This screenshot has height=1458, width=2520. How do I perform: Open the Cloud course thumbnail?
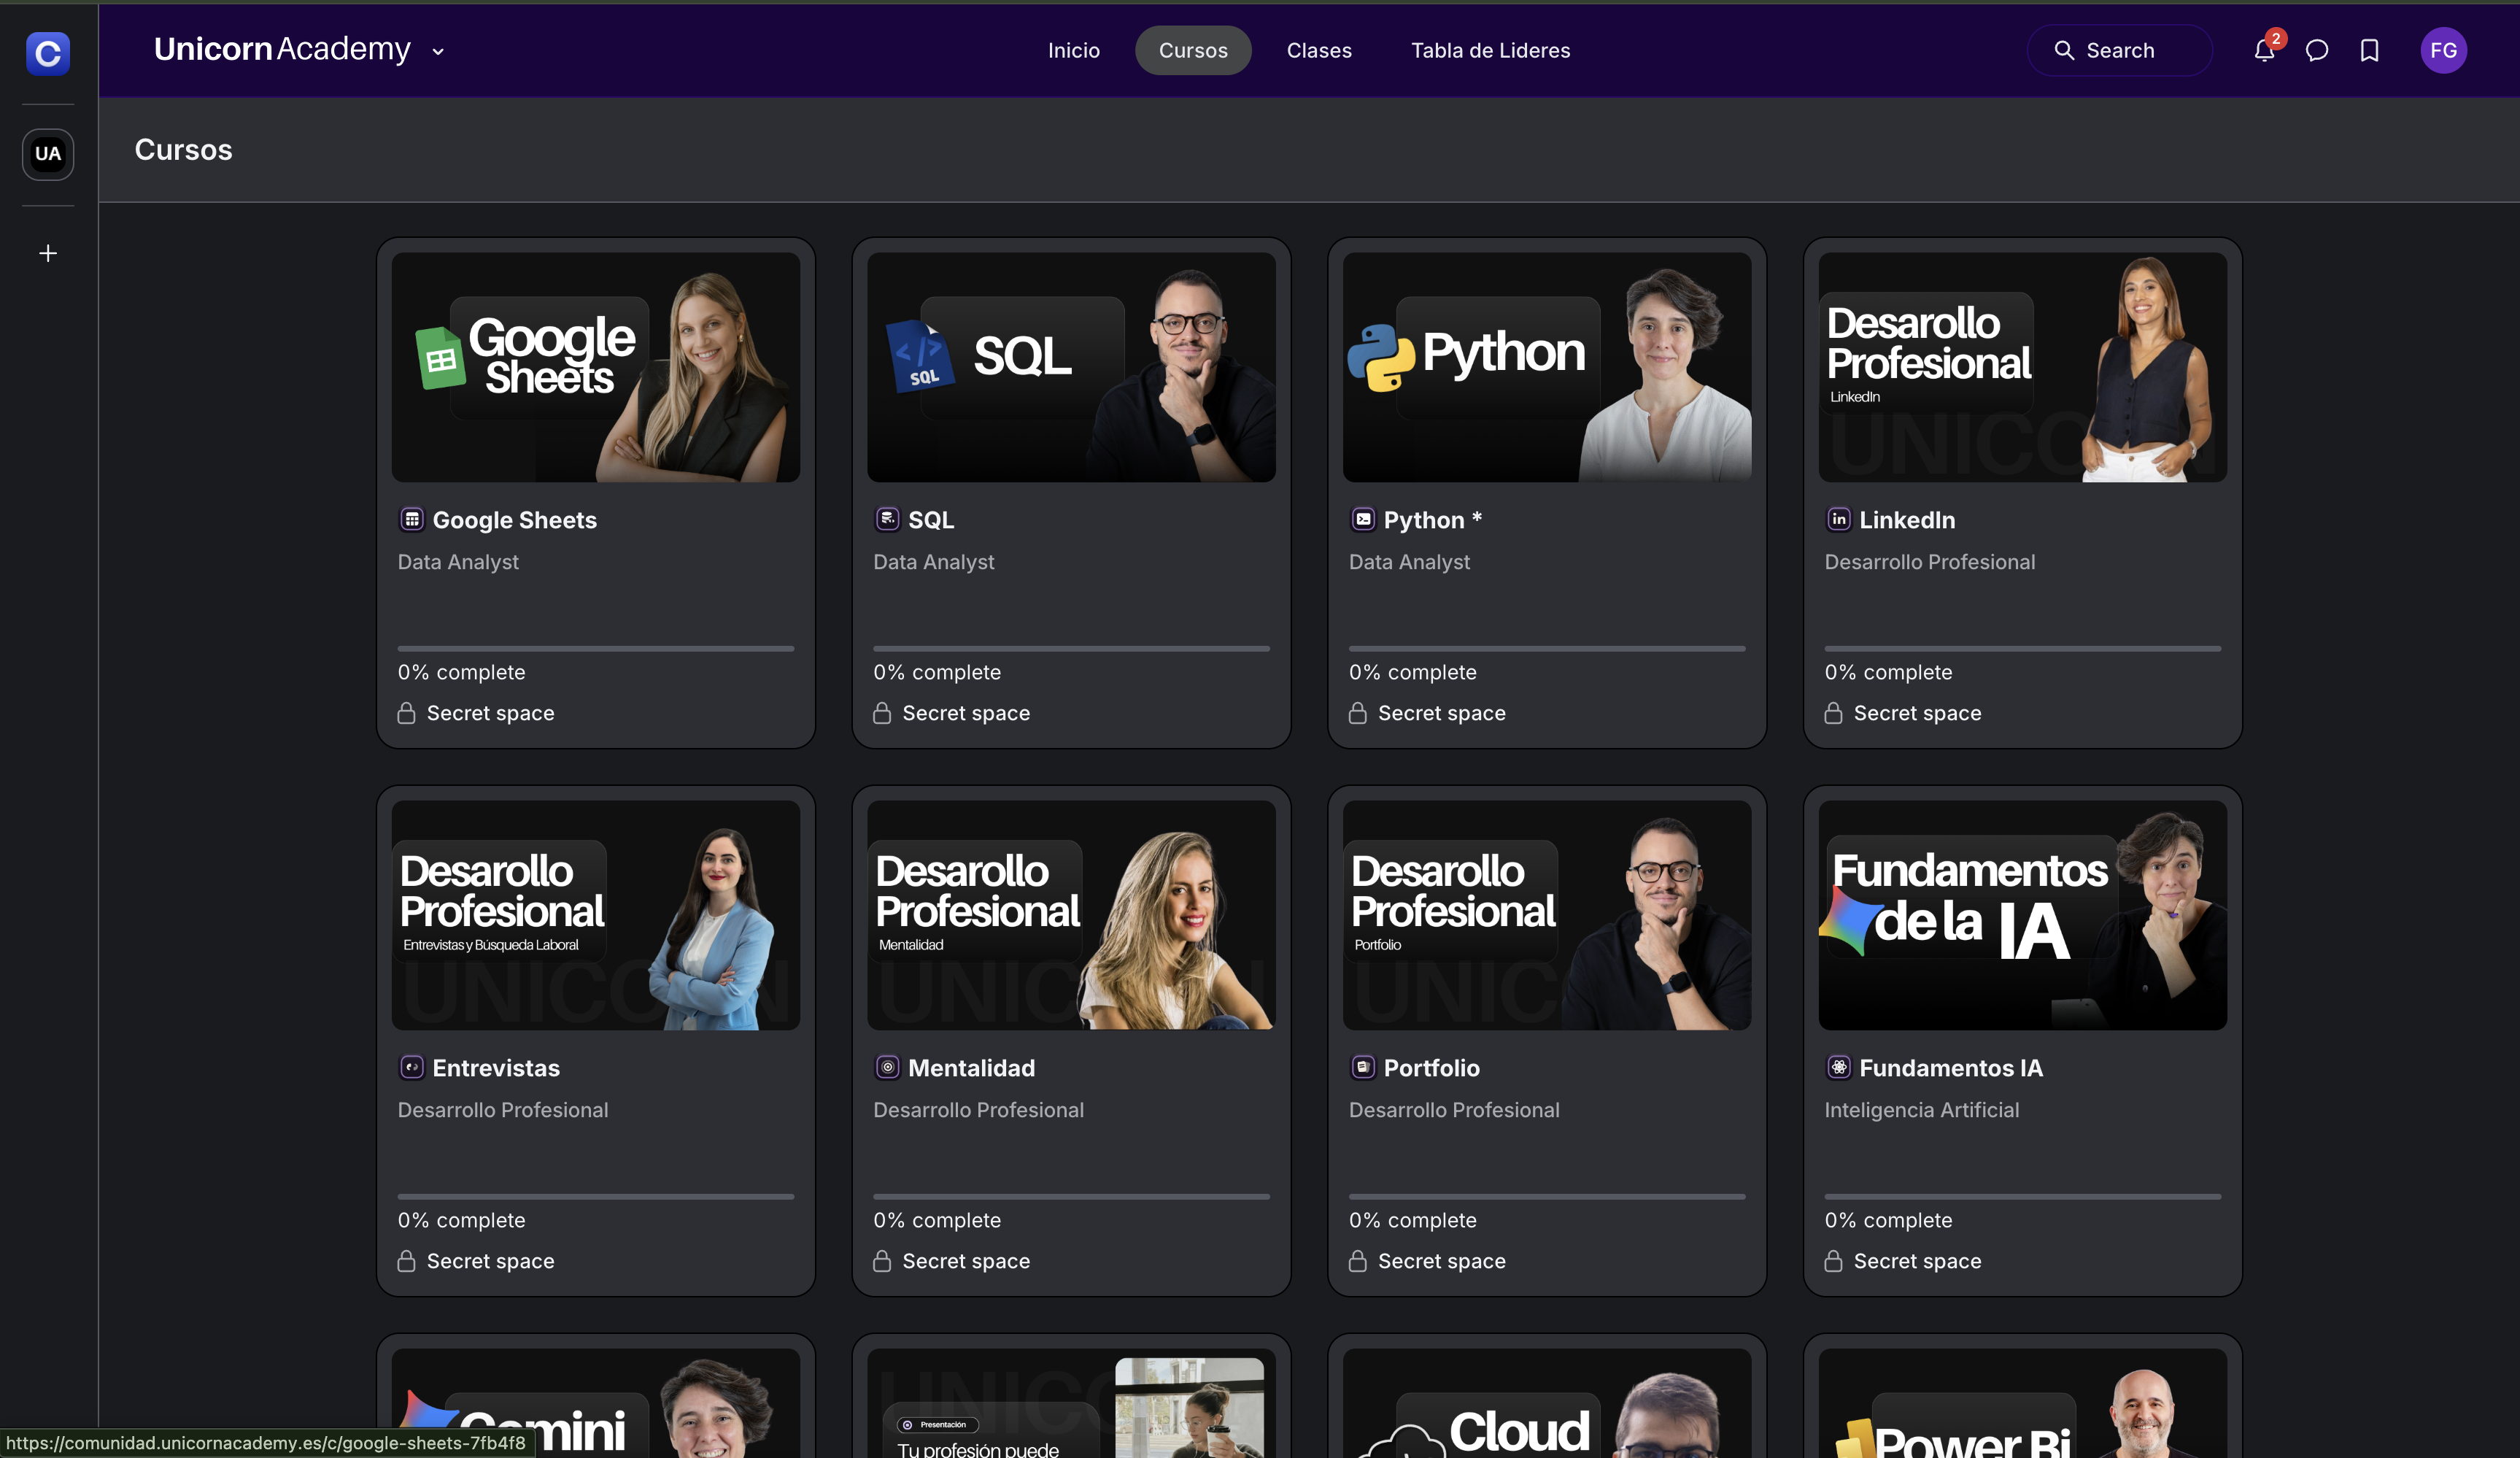tap(1547, 1403)
